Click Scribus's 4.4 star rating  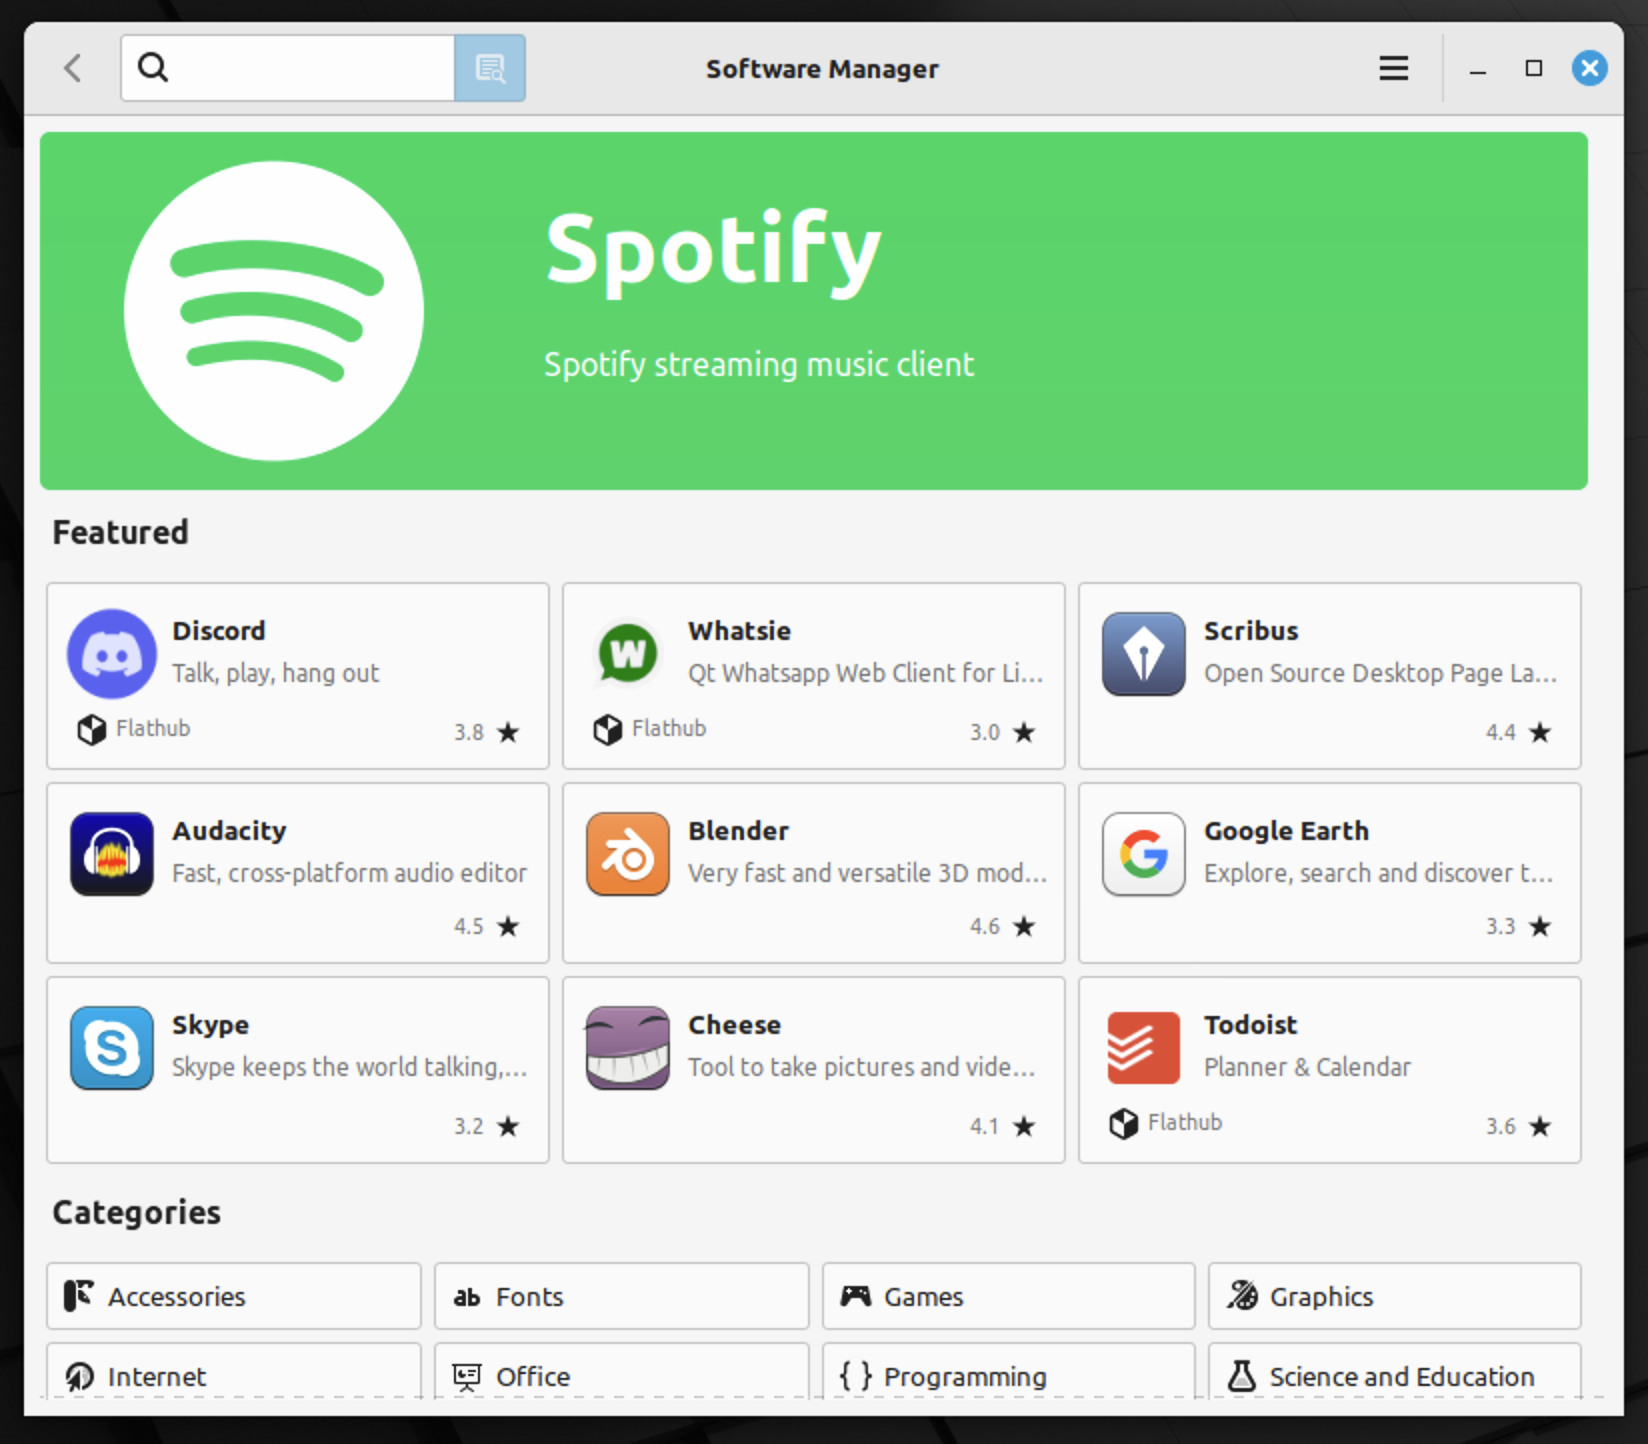(x=1519, y=732)
